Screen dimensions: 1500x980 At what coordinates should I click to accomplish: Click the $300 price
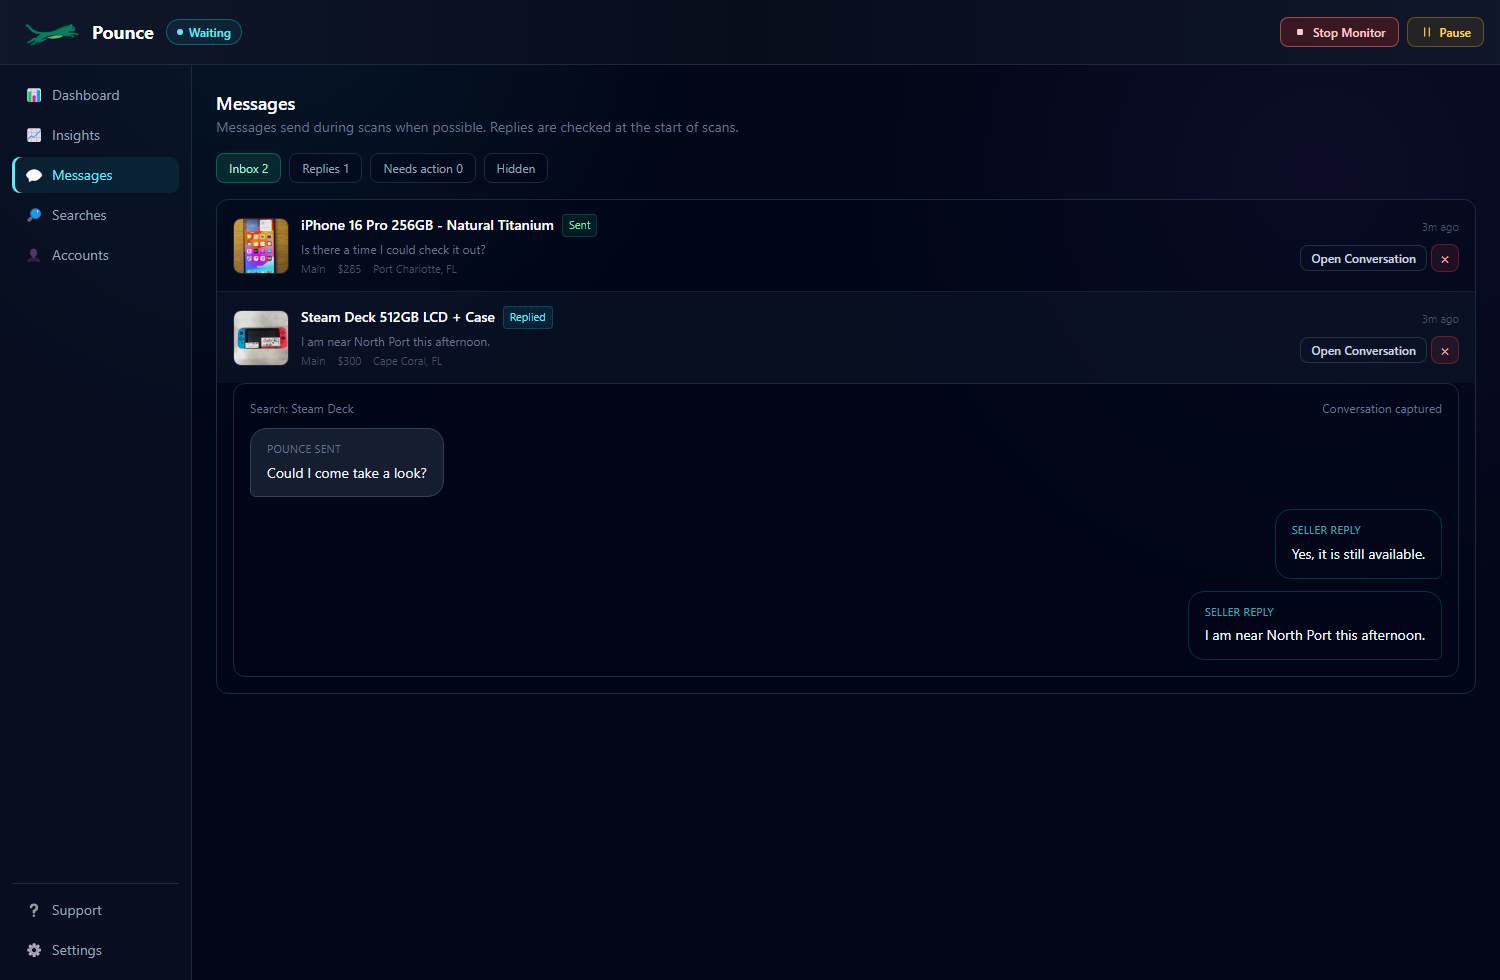click(349, 361)
